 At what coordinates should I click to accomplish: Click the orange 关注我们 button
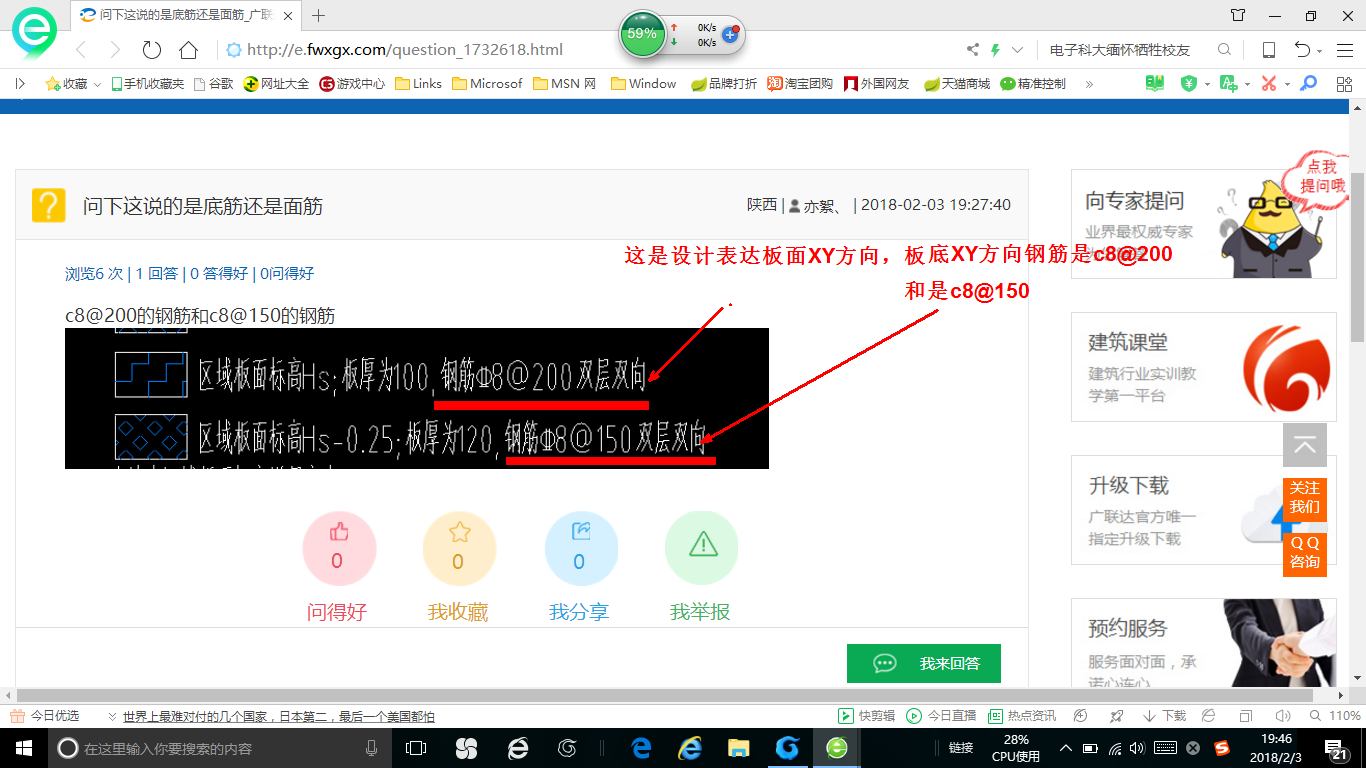[x=1305, y=498]
